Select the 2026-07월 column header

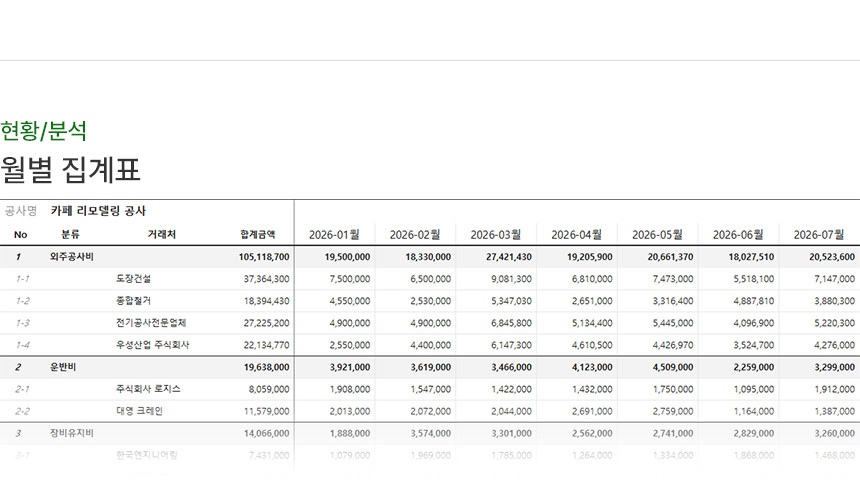pos(818,235)
